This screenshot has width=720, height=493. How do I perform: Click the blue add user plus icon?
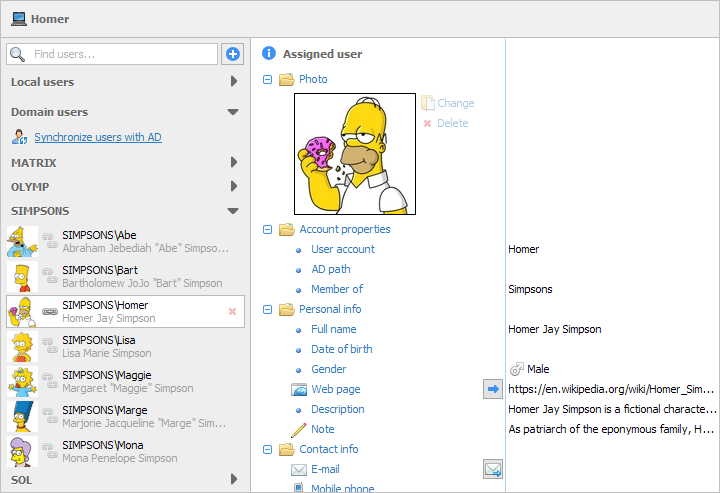click(x=232, y=54)
